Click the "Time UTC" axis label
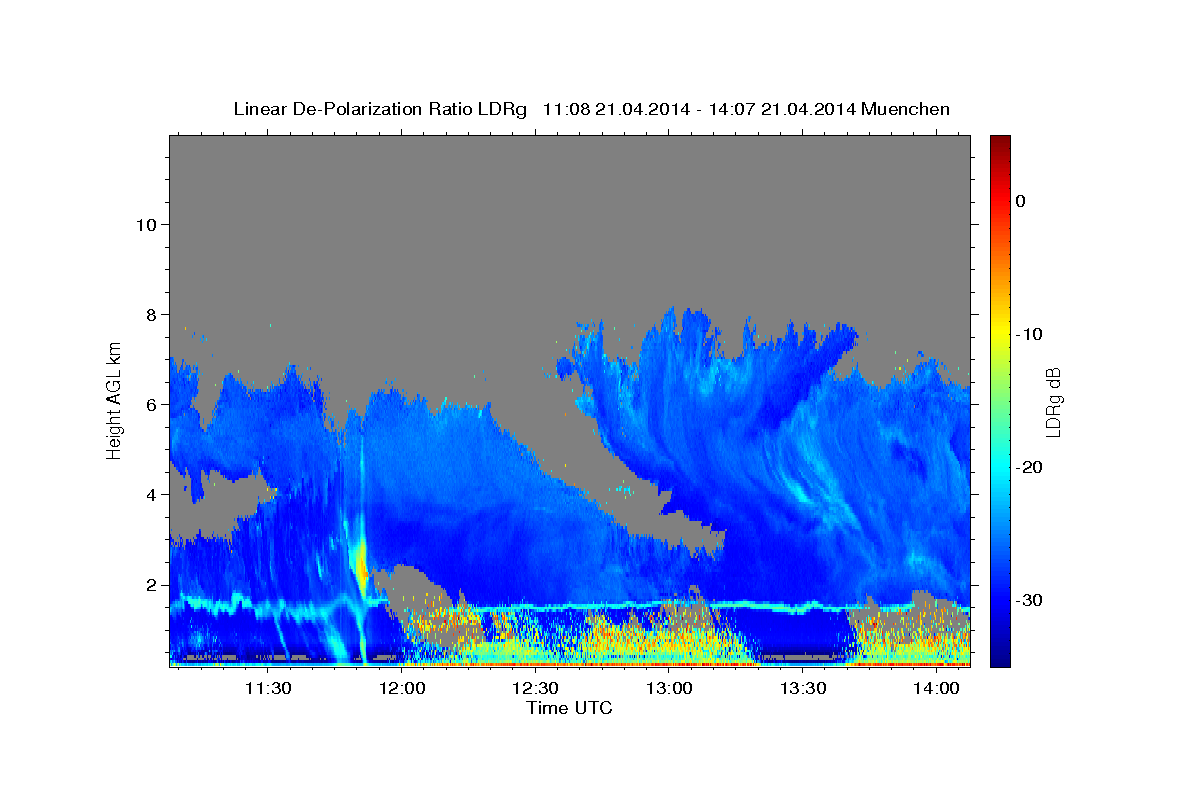1200x800 pixels. (x=569, y=708)
